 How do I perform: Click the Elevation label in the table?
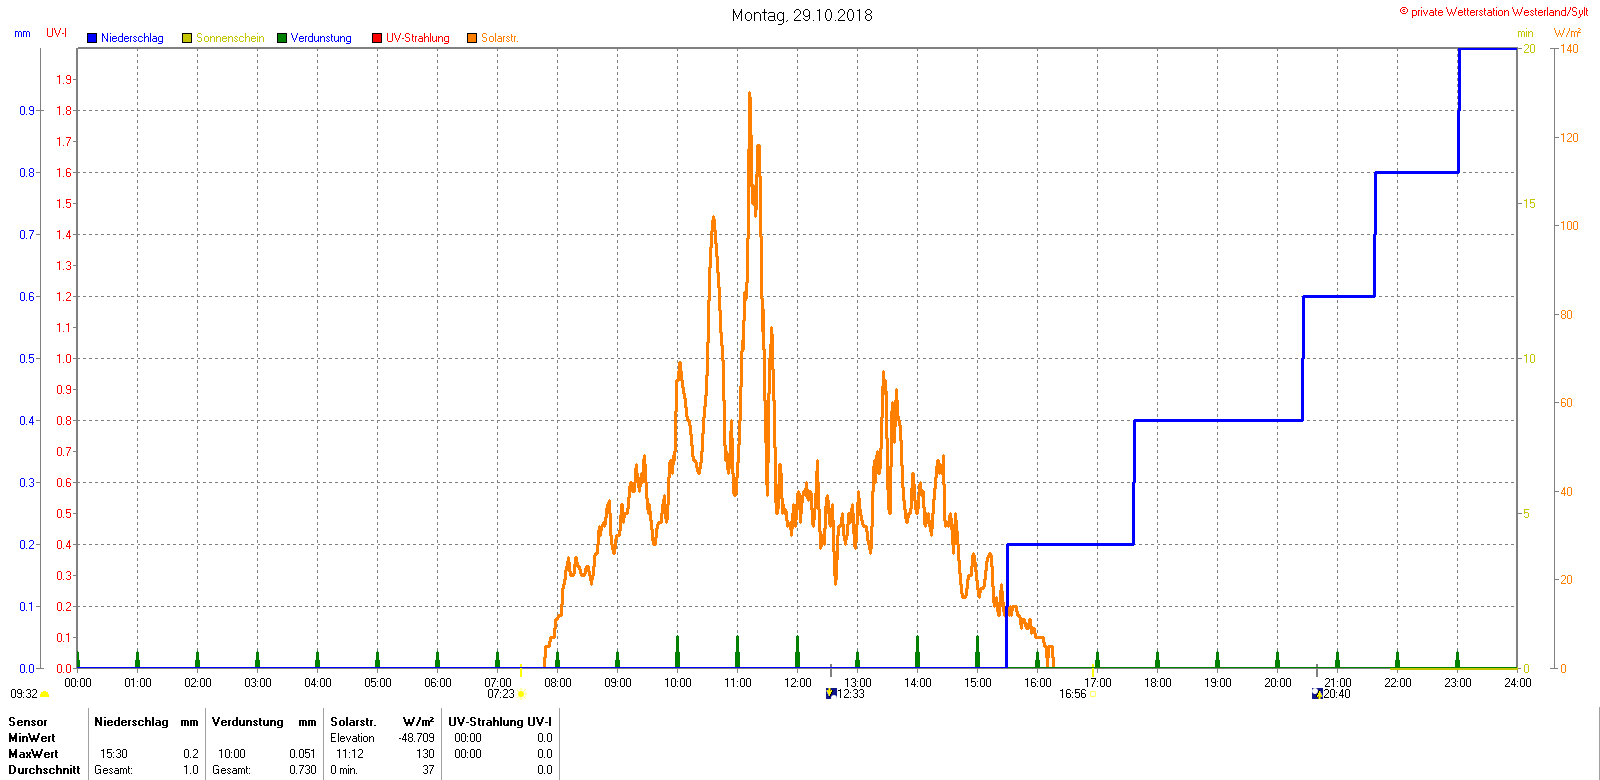[x=353, y=738]
